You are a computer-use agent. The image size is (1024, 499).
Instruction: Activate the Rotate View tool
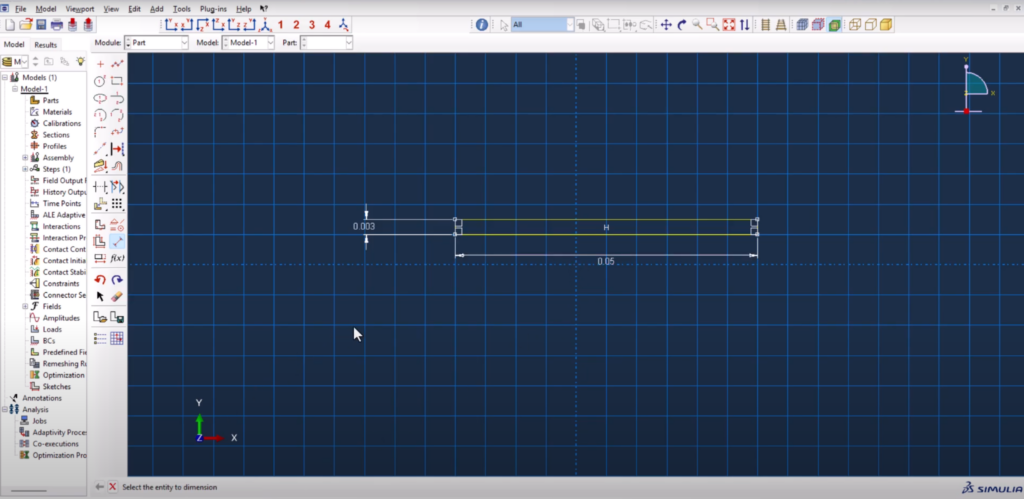(682, 25)
